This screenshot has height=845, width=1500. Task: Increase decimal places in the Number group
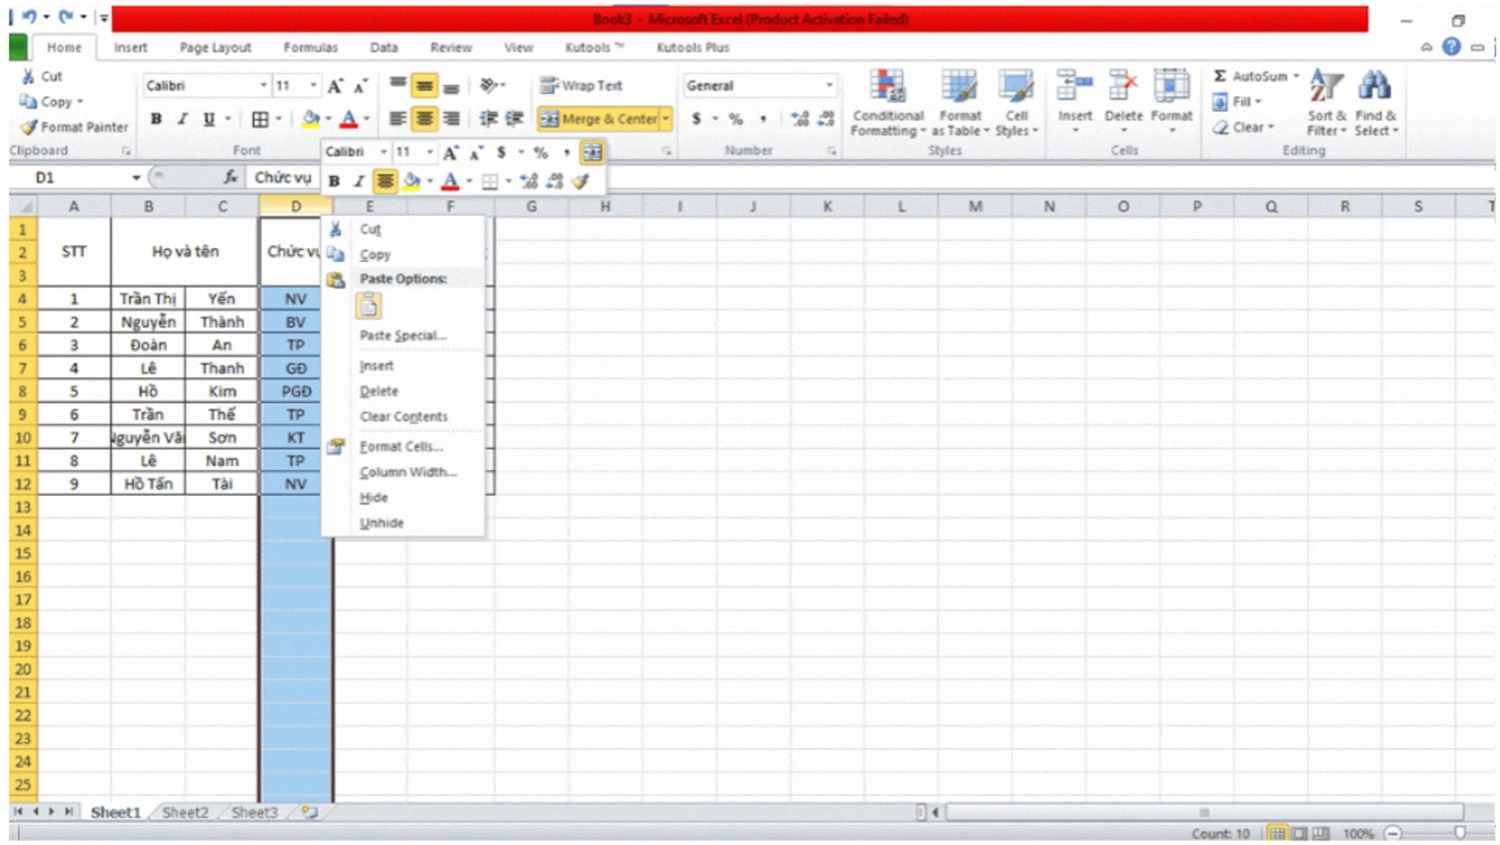(x=799, y=119)
